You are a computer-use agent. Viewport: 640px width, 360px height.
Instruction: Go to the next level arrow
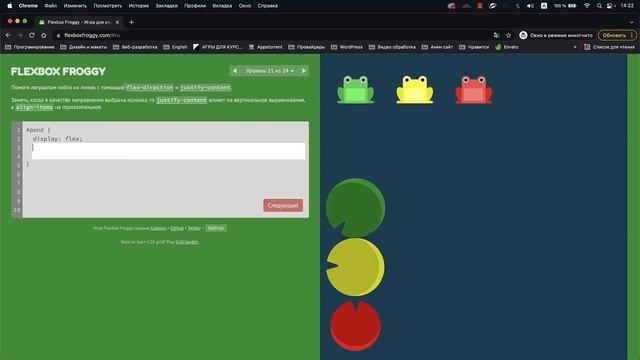coord(304,71)
